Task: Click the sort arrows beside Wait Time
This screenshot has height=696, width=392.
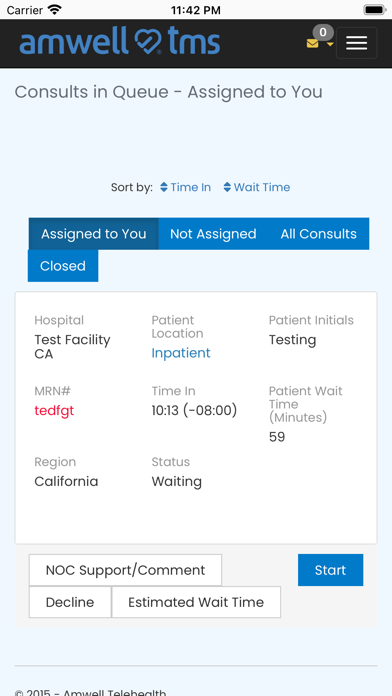Action: tap(227, 187)
